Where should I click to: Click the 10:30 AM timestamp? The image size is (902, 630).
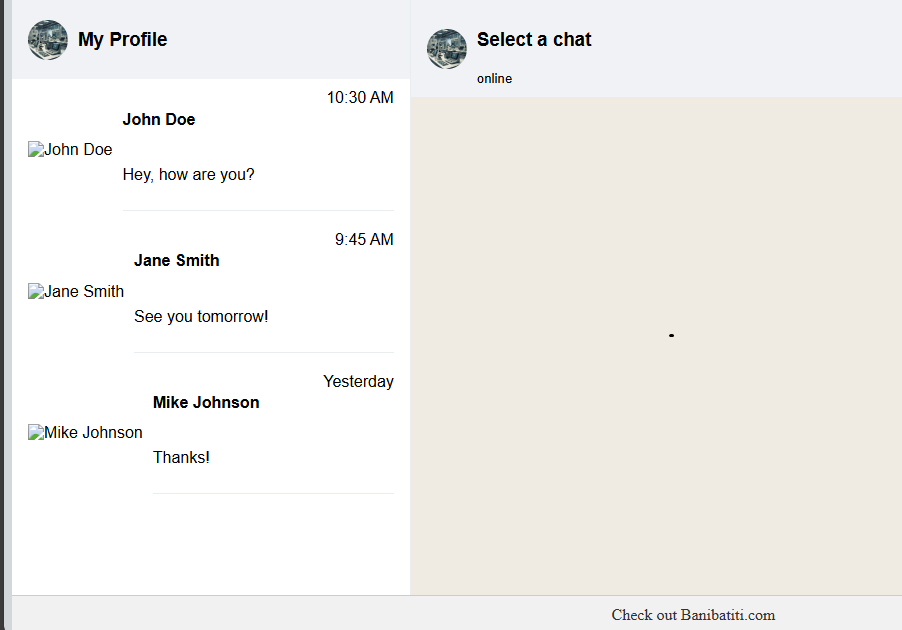360,98
